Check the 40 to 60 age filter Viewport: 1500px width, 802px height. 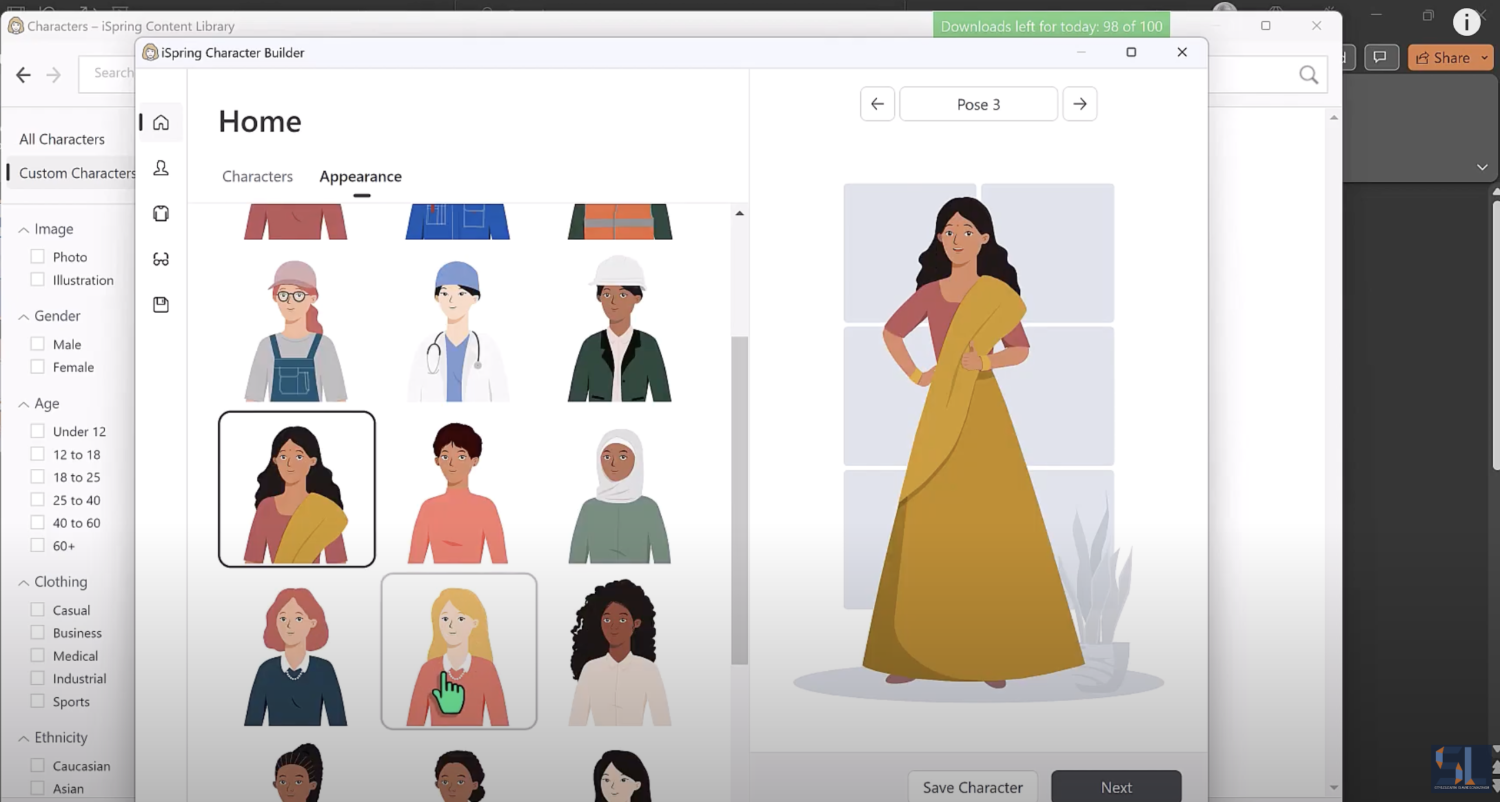pyautogui.click(x=38, y=523)
